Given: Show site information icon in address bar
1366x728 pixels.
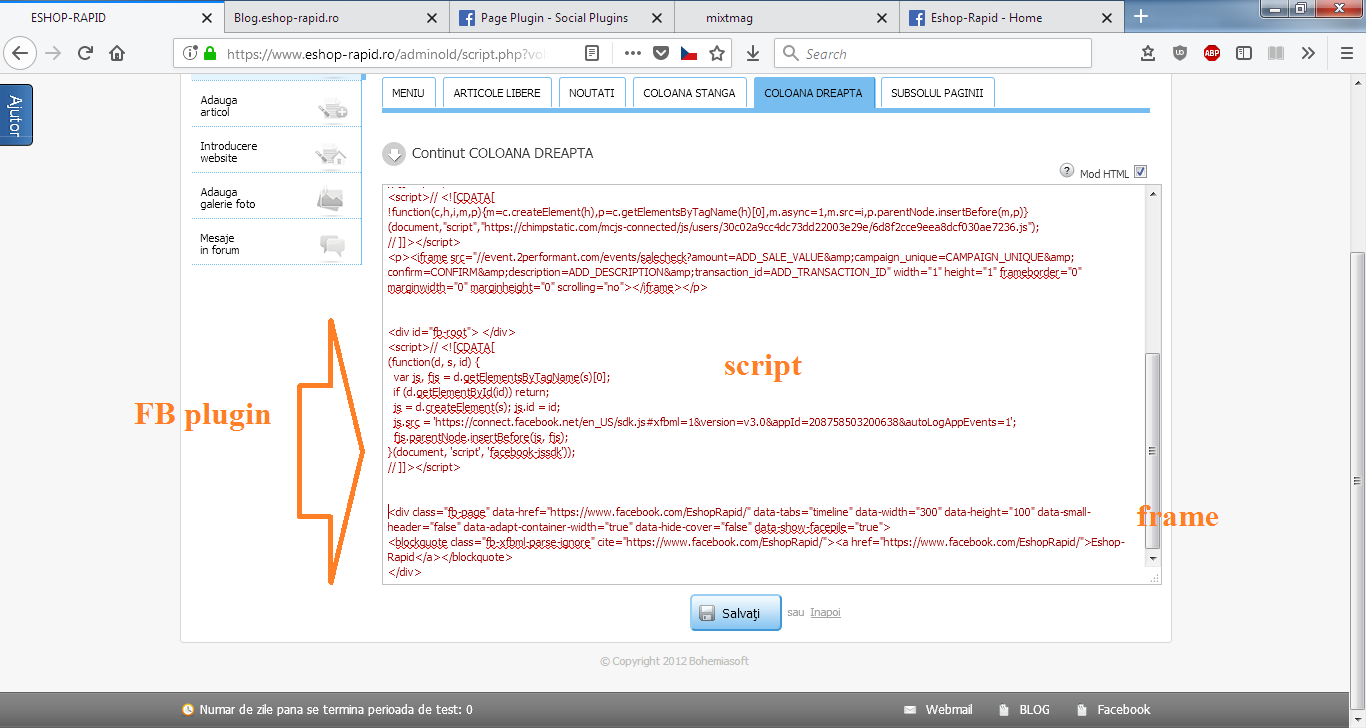Looking at the screenshot, I should 190,54.
